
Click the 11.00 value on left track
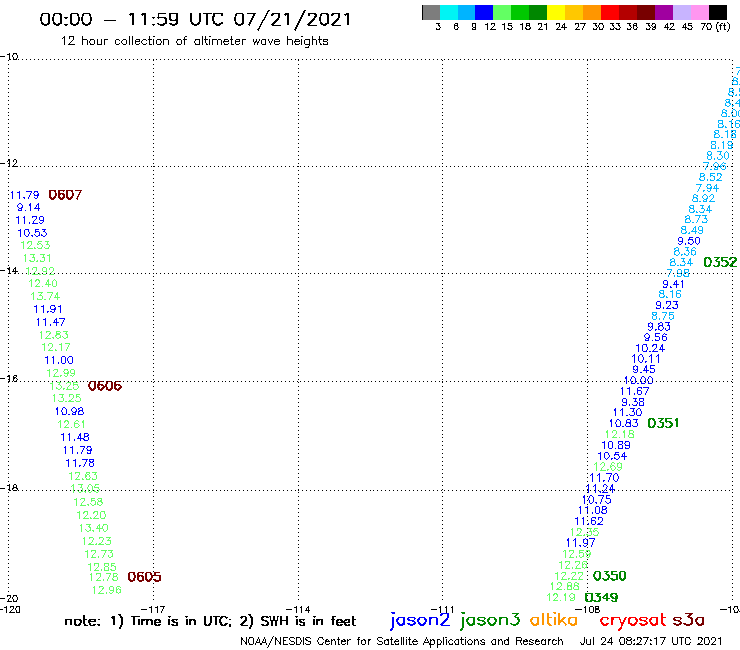coord(59,360)
